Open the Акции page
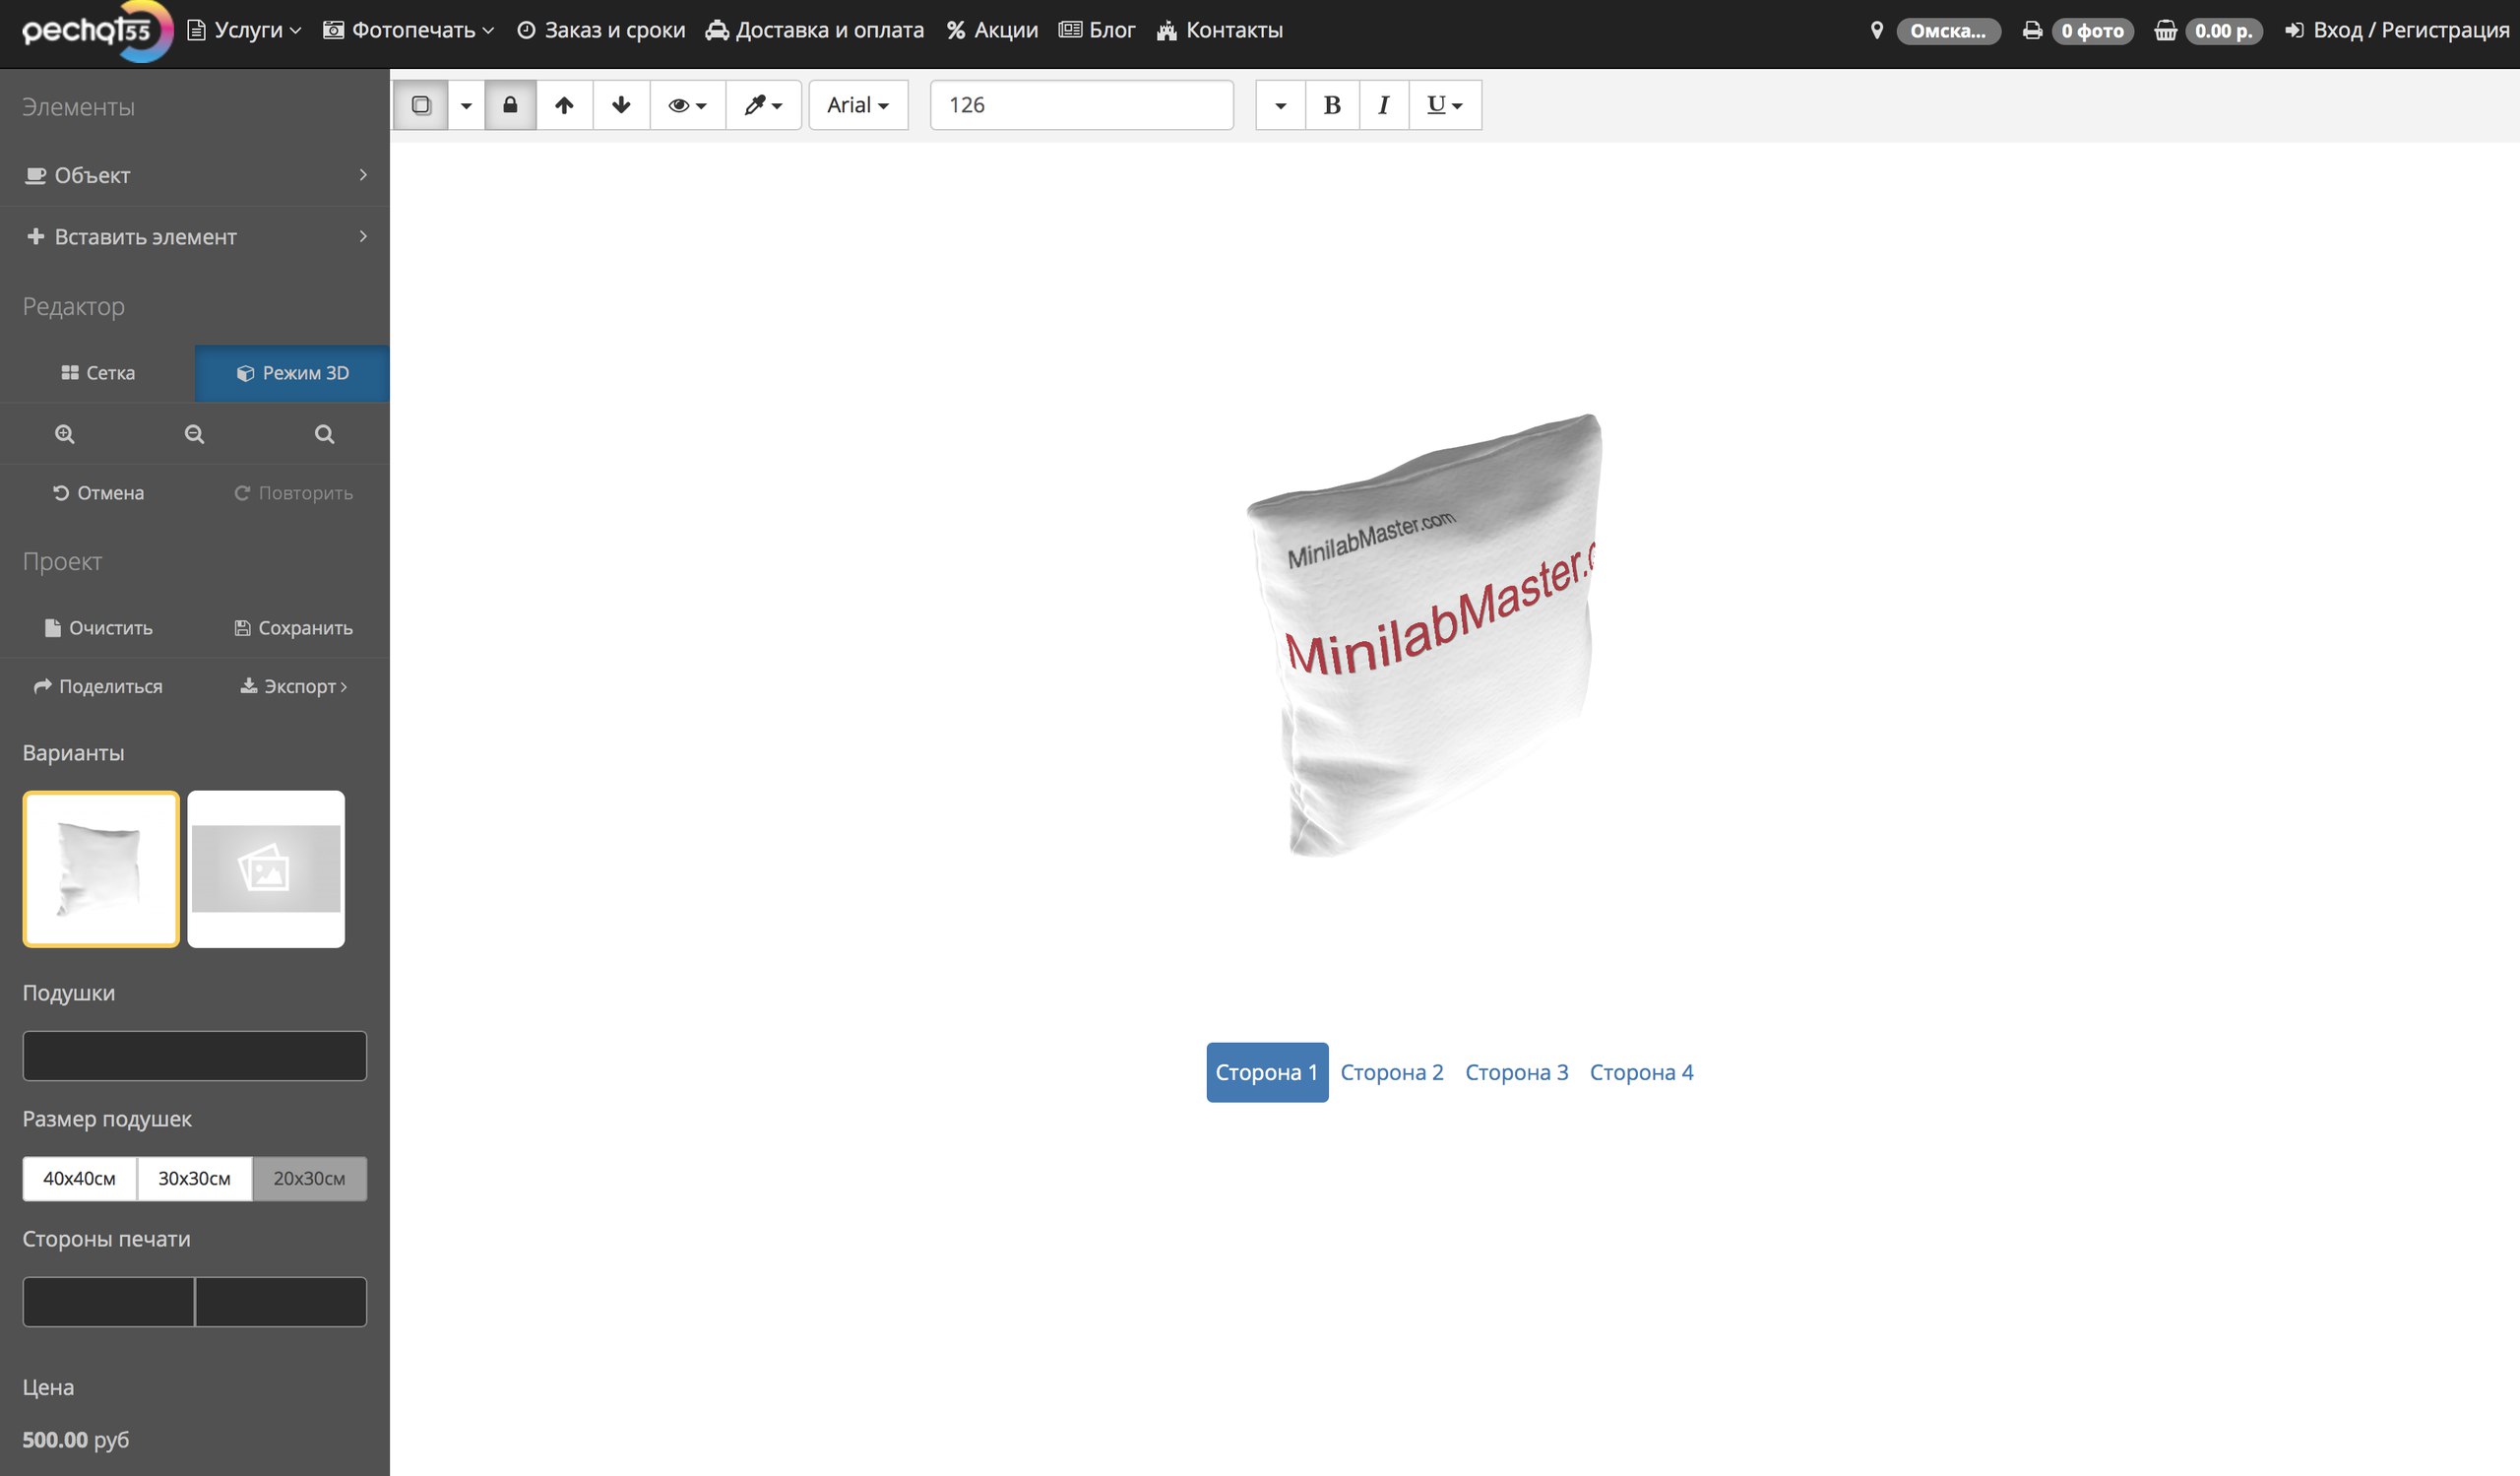The image size is (2520, 1476). point(992,30)
